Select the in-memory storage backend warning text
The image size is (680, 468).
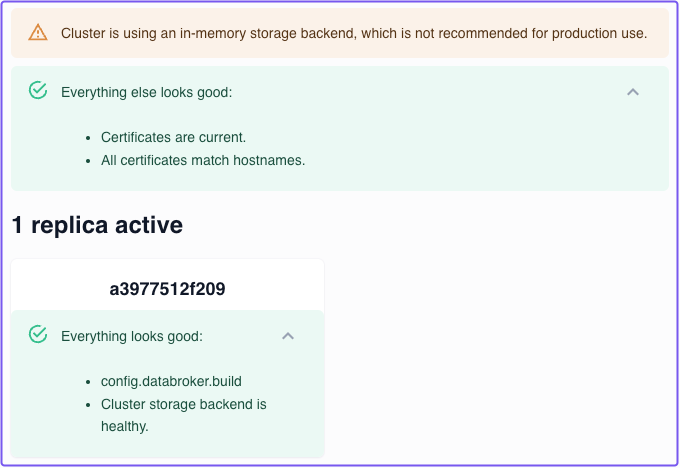point(353,33)
